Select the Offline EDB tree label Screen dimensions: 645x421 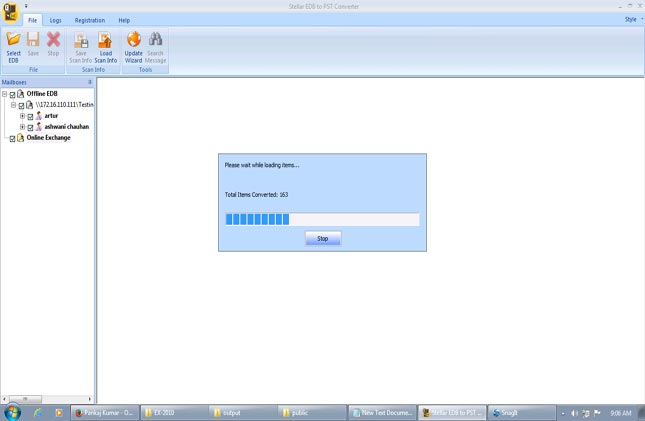[42, 94]
